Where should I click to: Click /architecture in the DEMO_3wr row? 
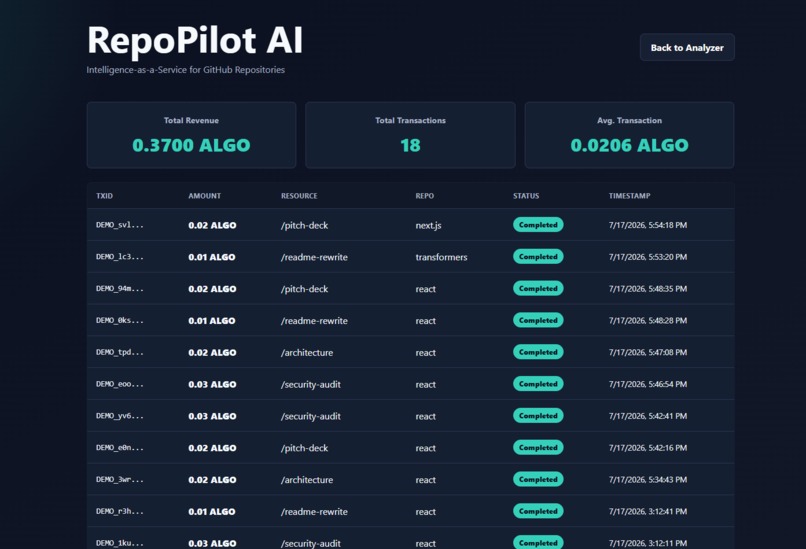(307, 480)
